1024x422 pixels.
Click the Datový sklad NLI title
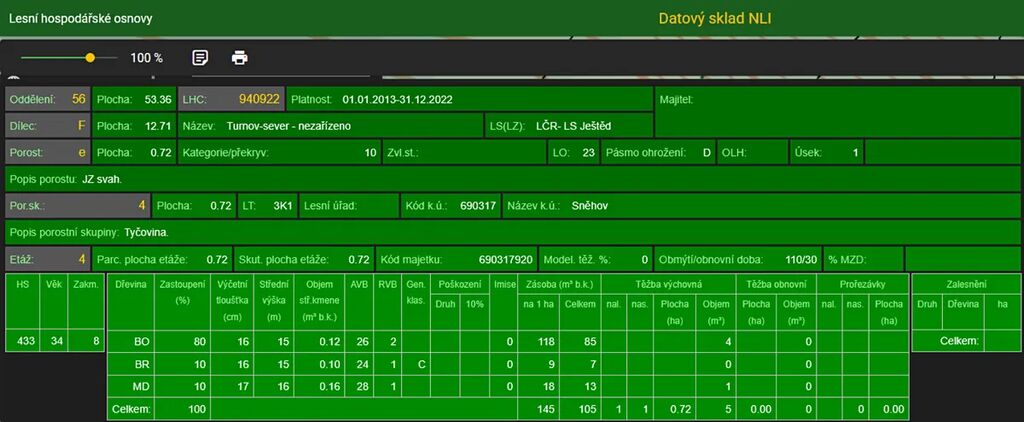tap(714, 18)
